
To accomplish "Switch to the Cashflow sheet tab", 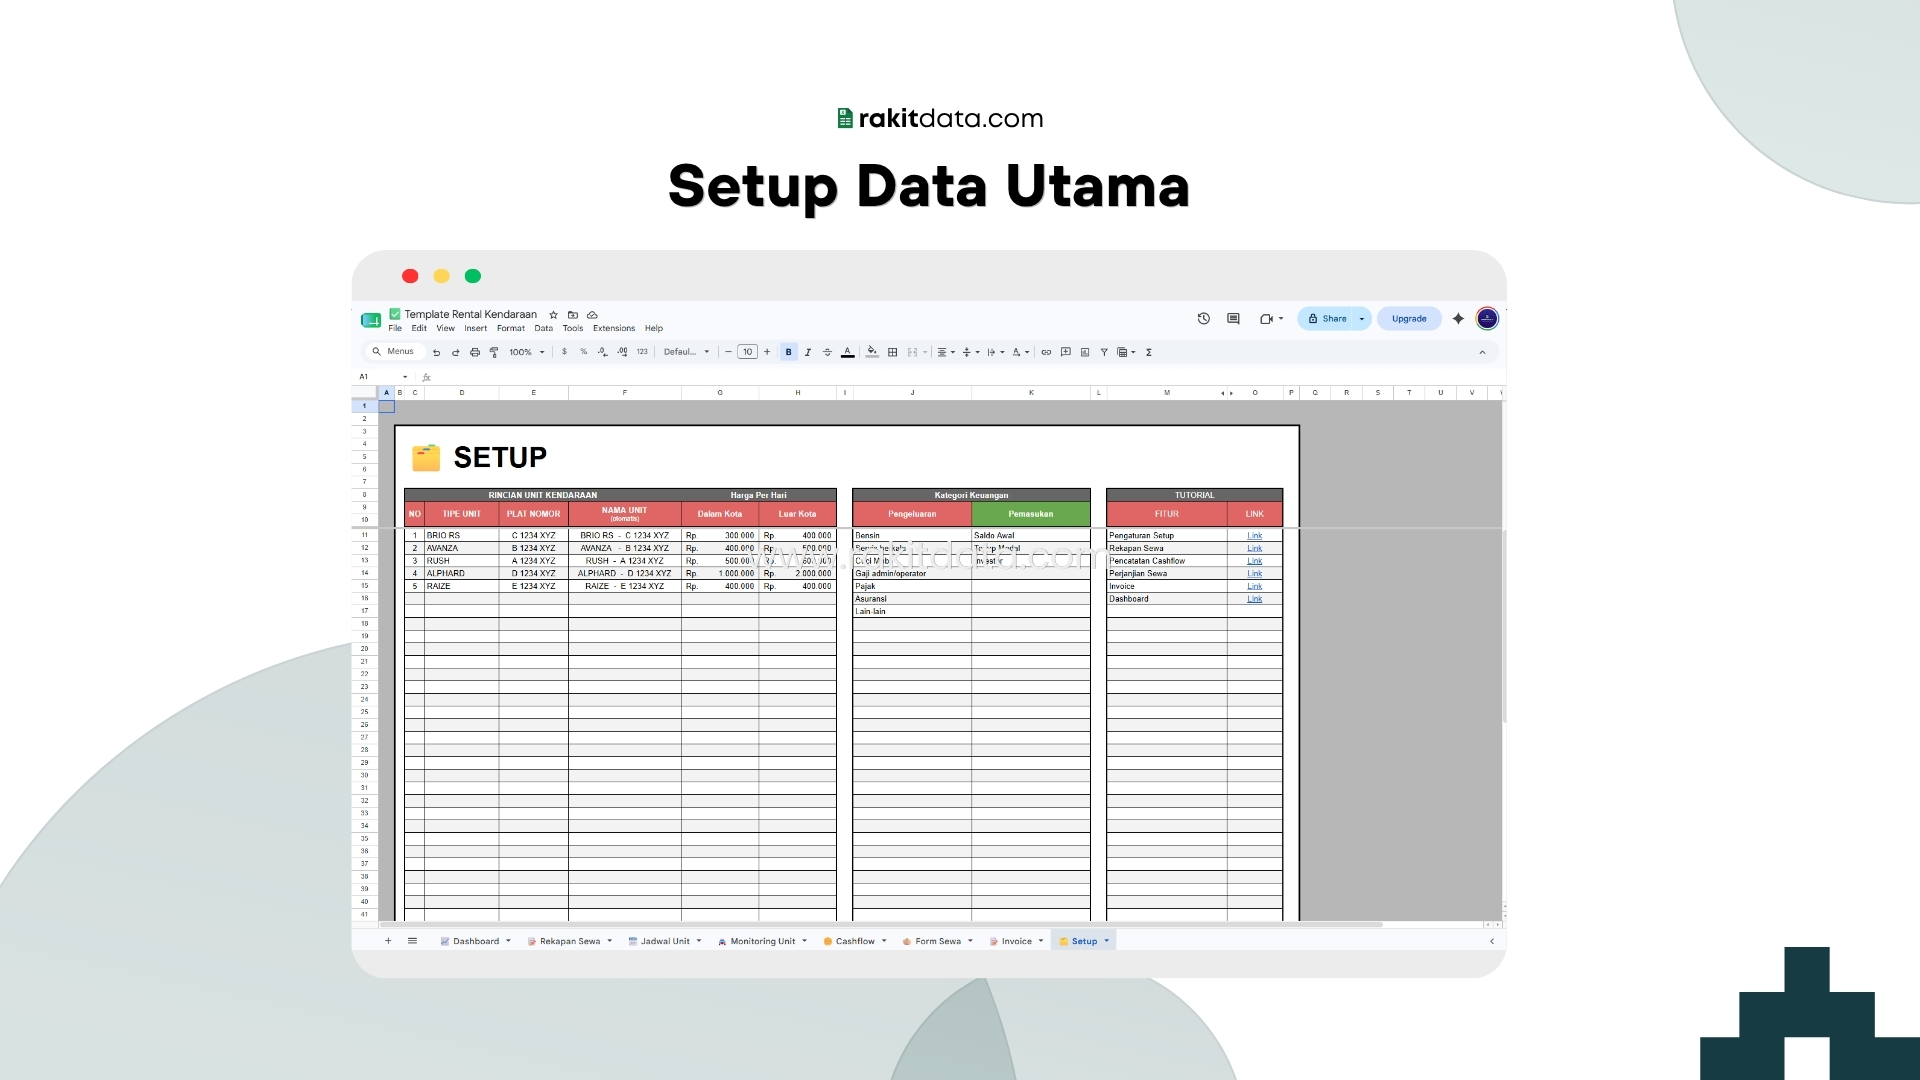I will point(855,941).
